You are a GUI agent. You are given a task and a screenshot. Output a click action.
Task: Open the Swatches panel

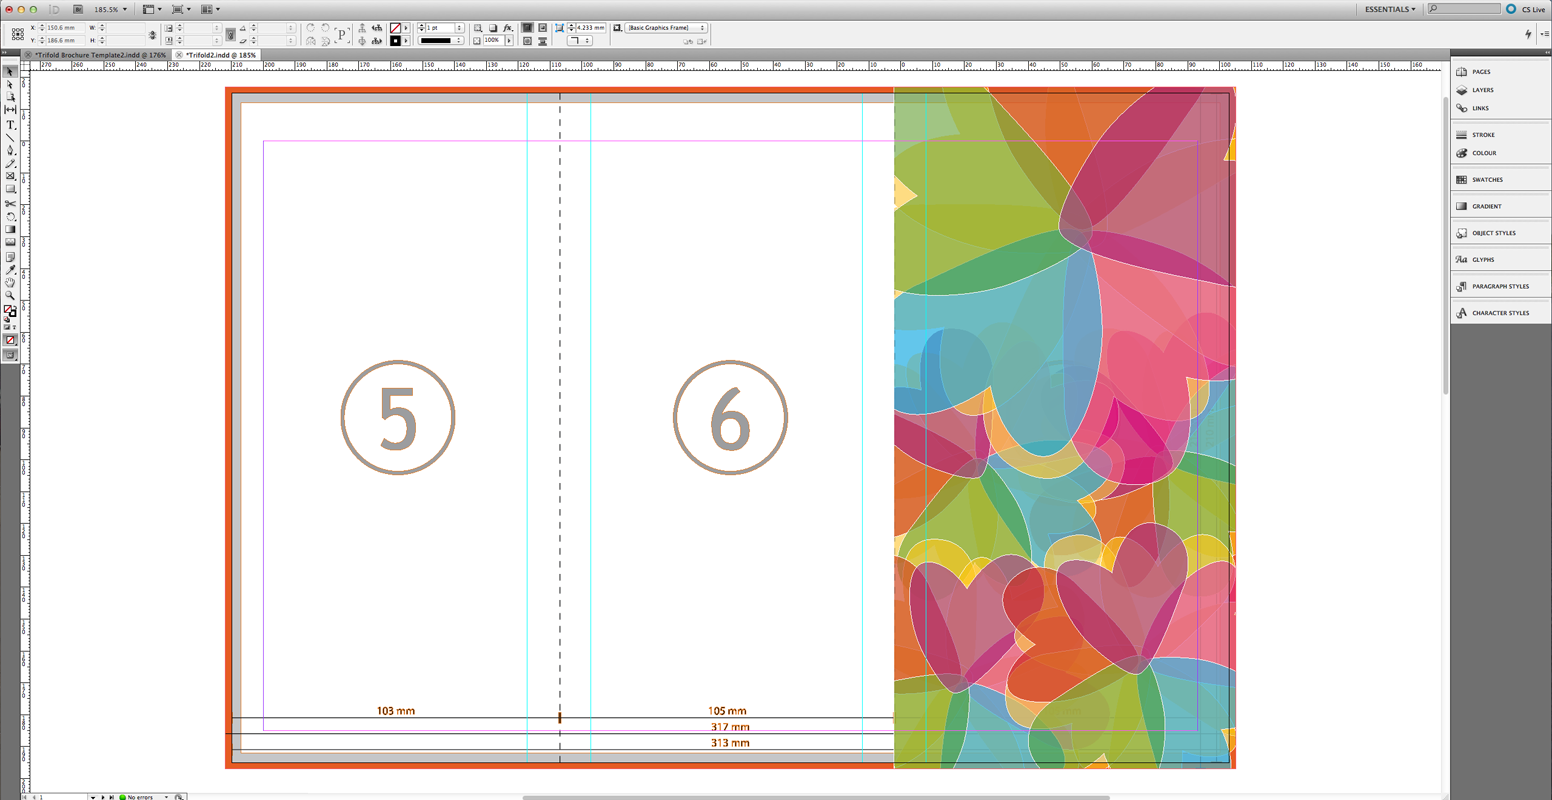coord(1487,180)
